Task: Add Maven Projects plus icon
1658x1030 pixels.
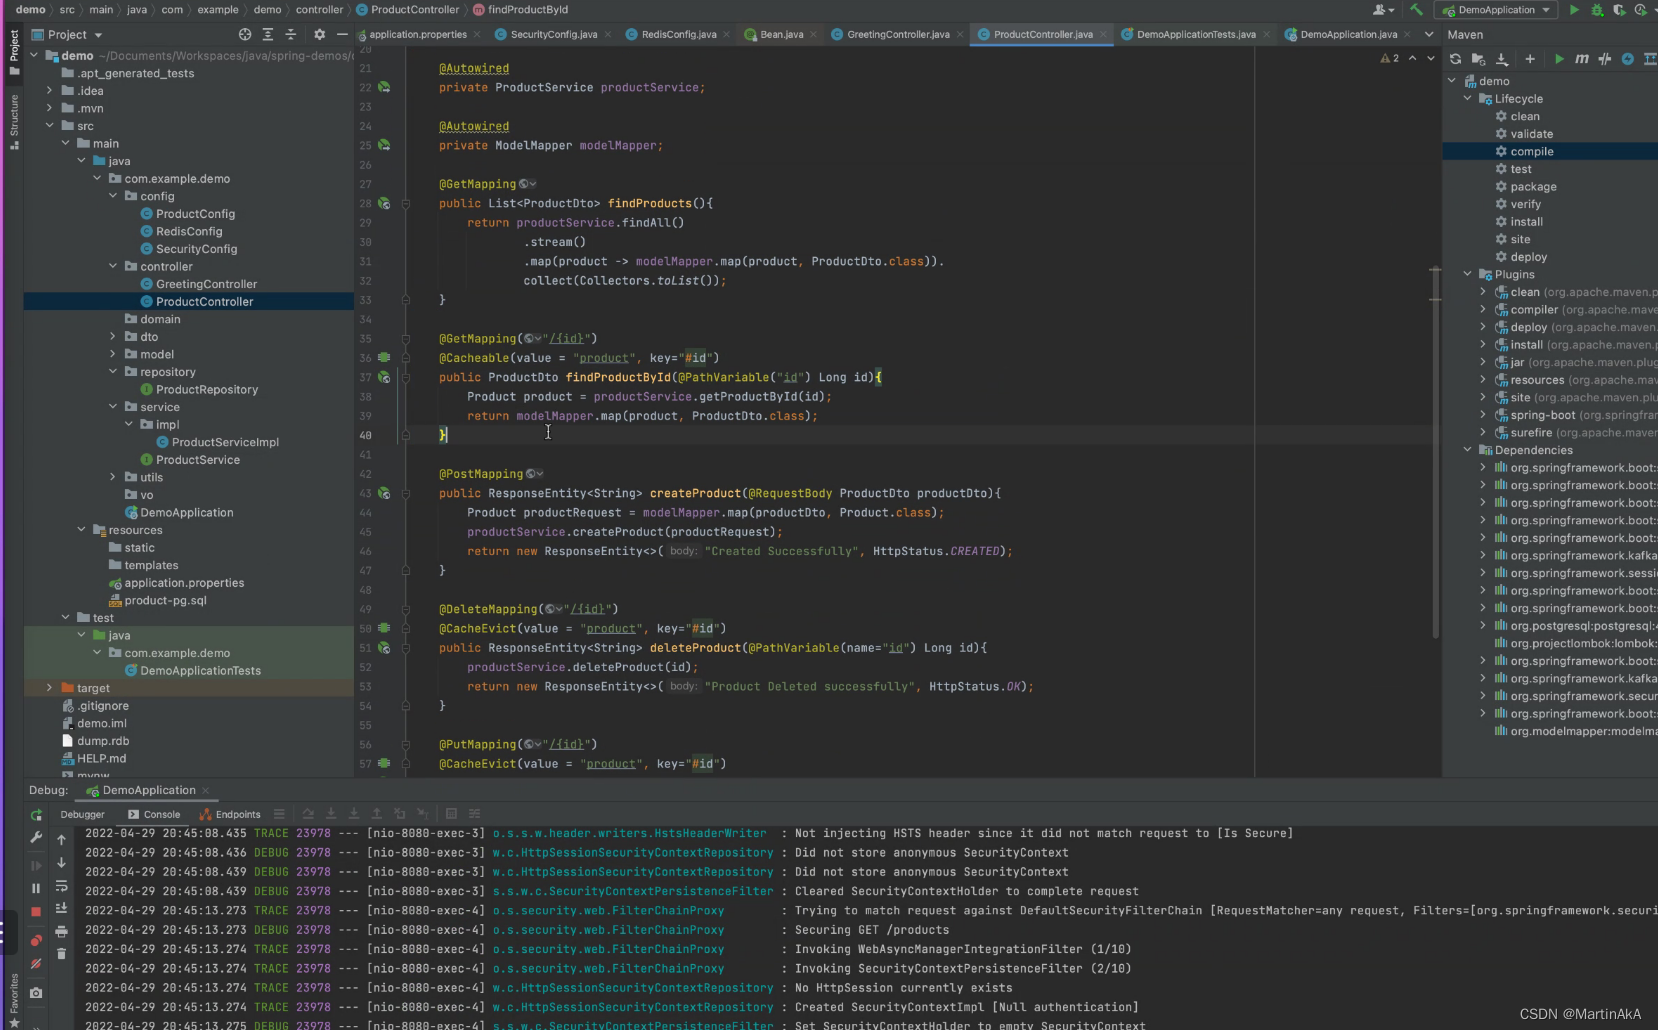Action: click(1530, 59)
